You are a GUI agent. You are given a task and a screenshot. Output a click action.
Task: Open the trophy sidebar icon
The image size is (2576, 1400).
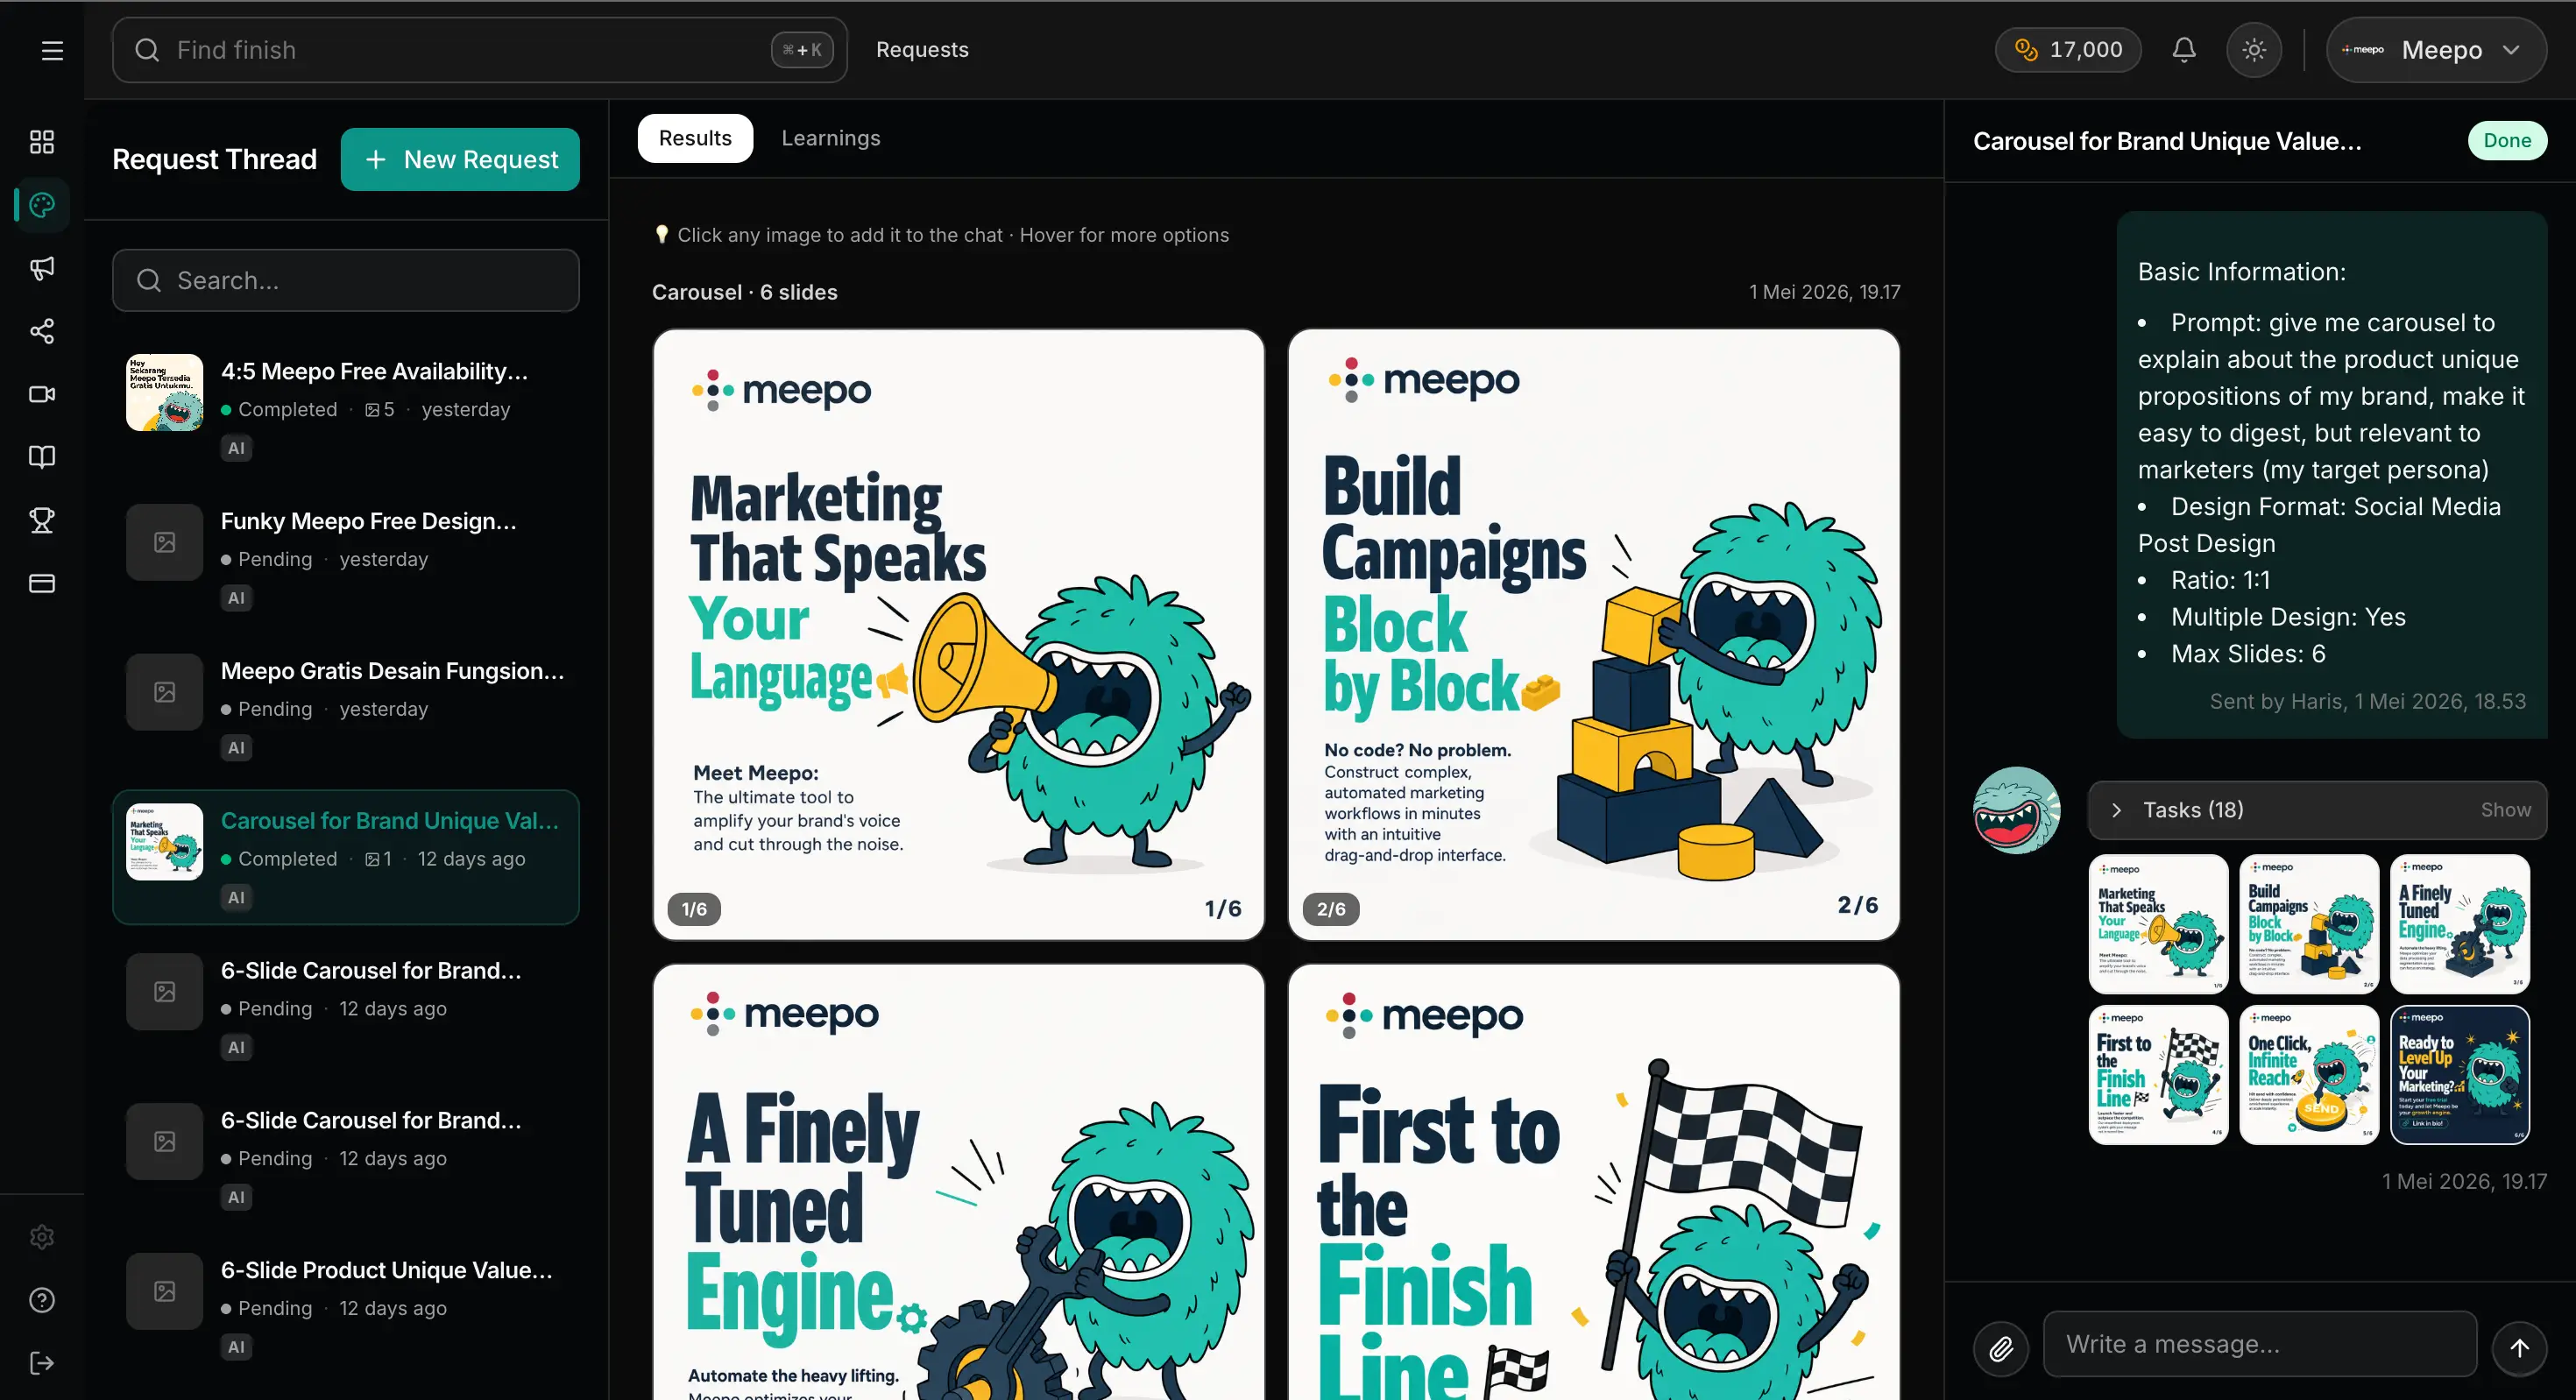pyautogui.click(x=42, y=520)
